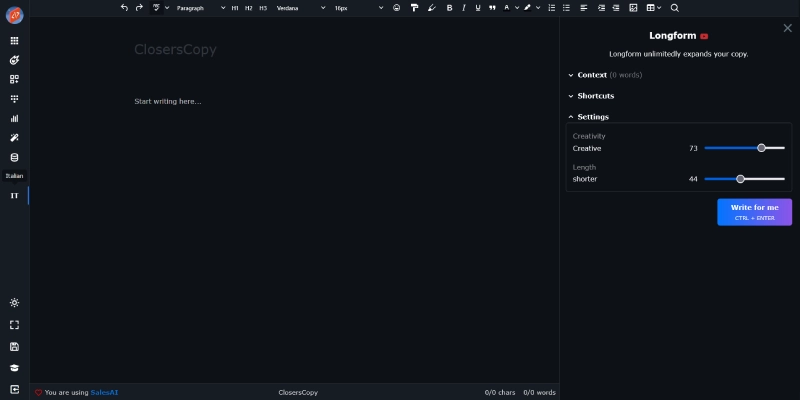This screenshot has height=400, width=800.
Task: Apply H3 heading style
Action: point(263,8)
